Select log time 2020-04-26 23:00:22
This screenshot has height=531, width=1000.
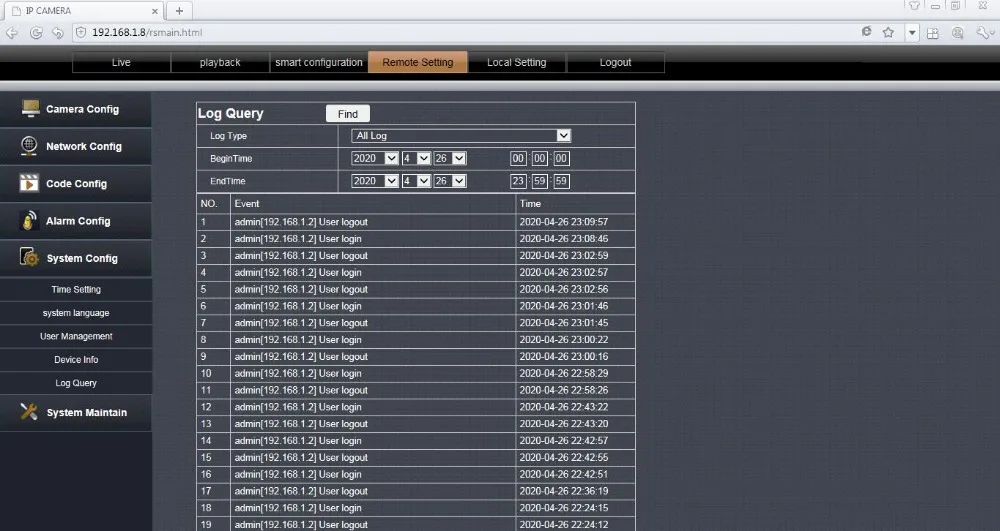click(x=564, y=340)
